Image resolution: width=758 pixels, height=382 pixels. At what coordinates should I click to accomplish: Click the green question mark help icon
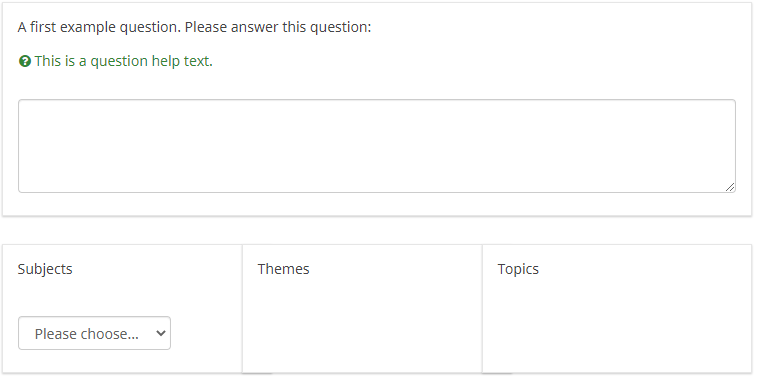(25, 61)
